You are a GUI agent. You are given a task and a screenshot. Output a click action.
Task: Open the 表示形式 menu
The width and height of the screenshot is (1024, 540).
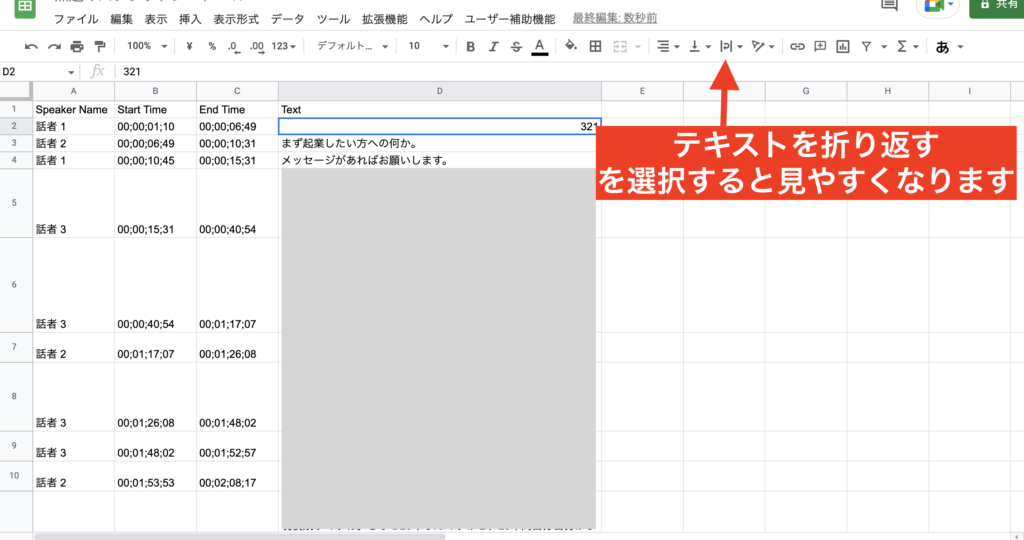[237, 19]
